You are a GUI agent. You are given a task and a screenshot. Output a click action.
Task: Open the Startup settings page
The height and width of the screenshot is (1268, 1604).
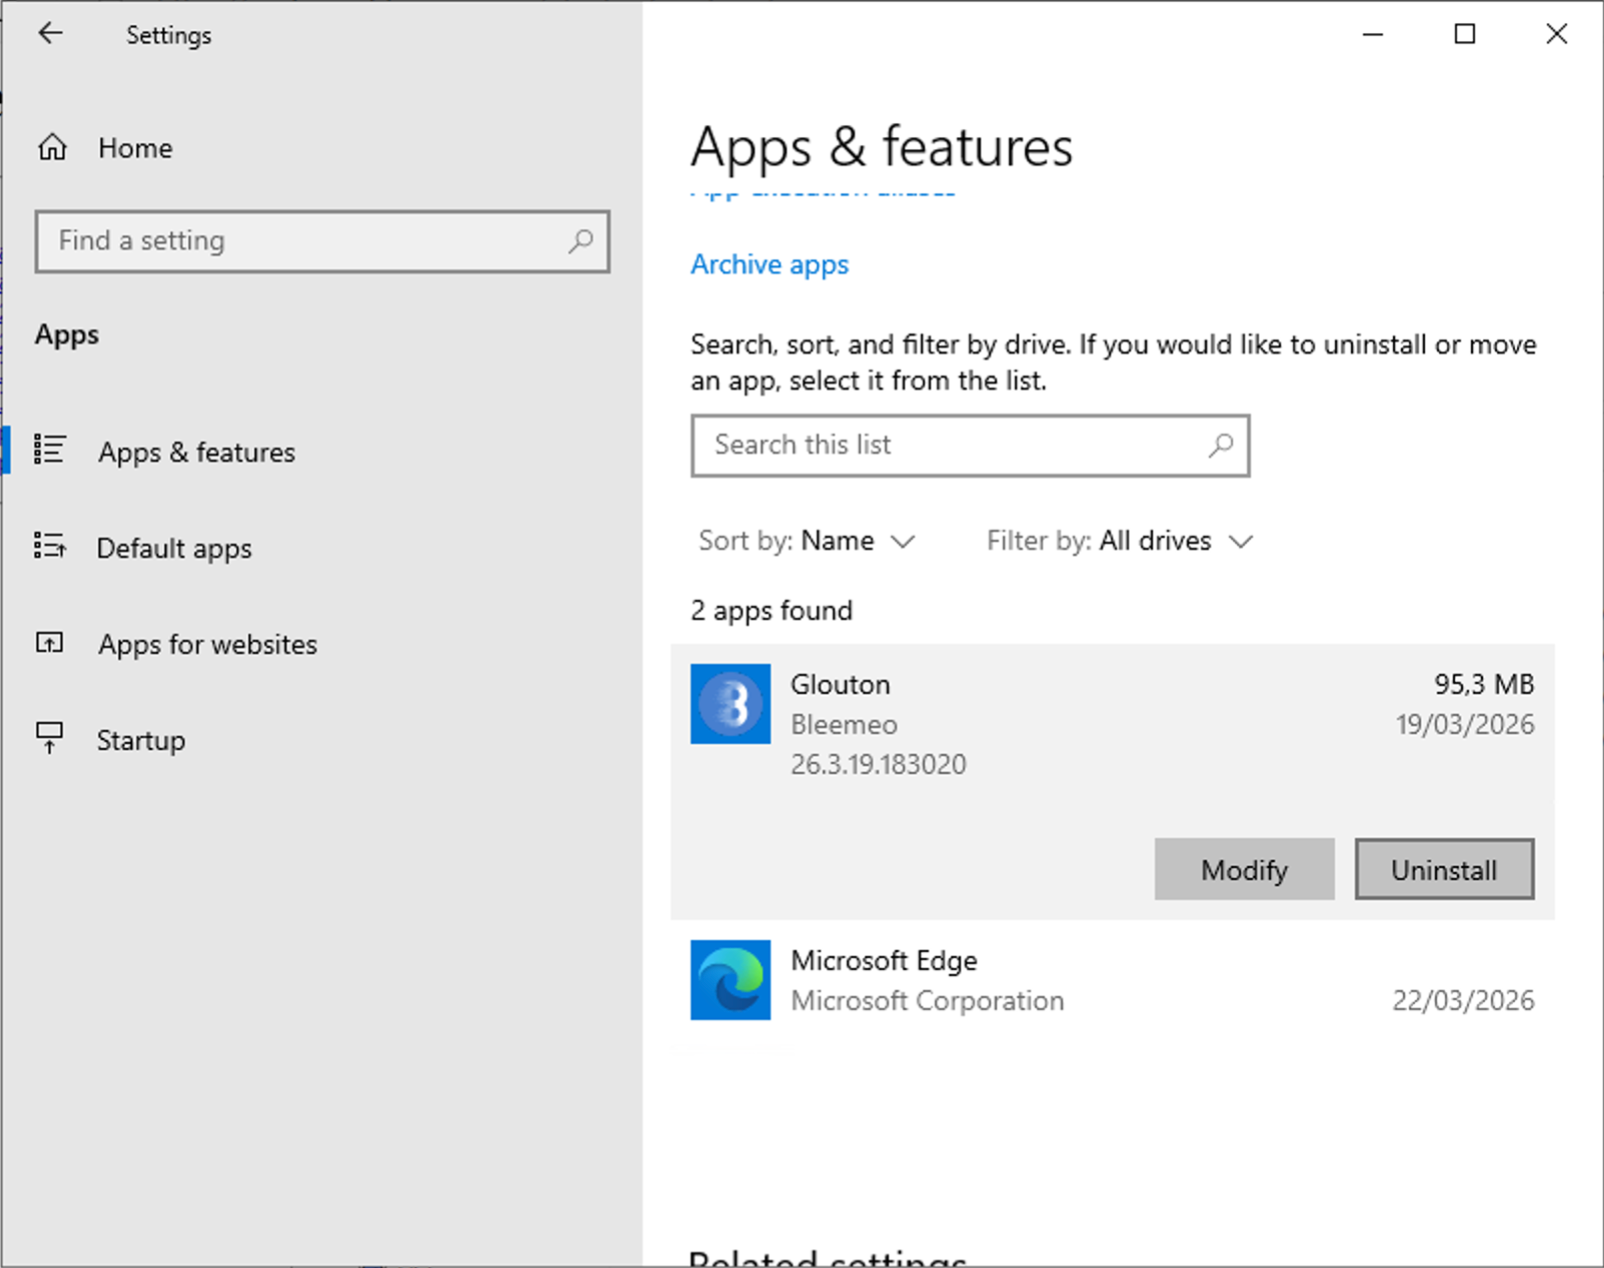point(140,740)
